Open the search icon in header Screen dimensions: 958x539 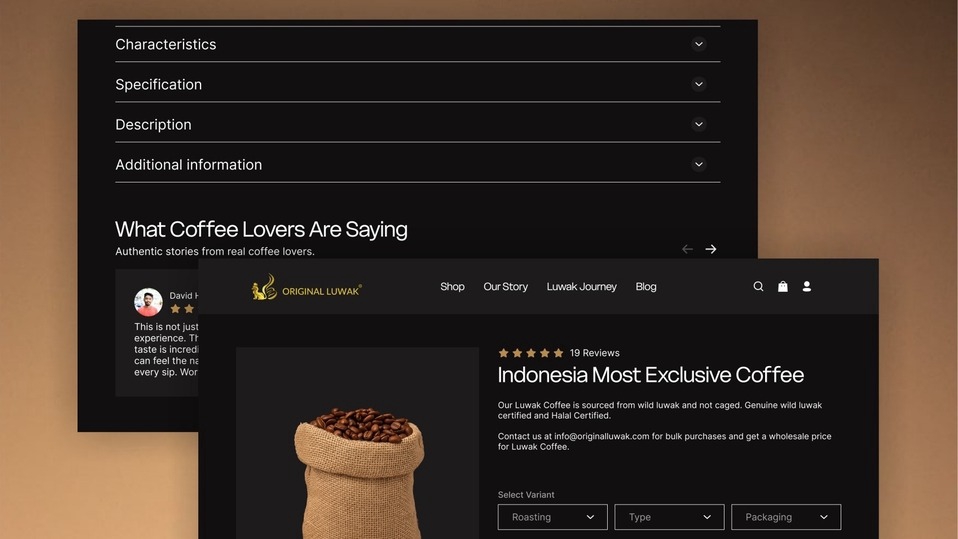(758, 286)
